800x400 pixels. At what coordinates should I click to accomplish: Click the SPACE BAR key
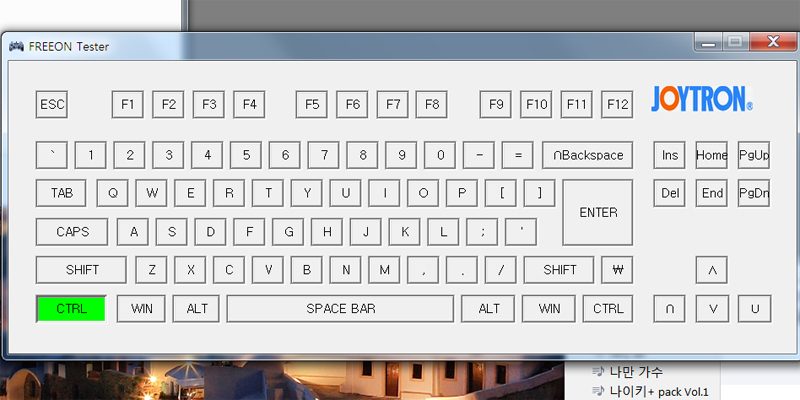pyautogui.click(x=340, y=309)
